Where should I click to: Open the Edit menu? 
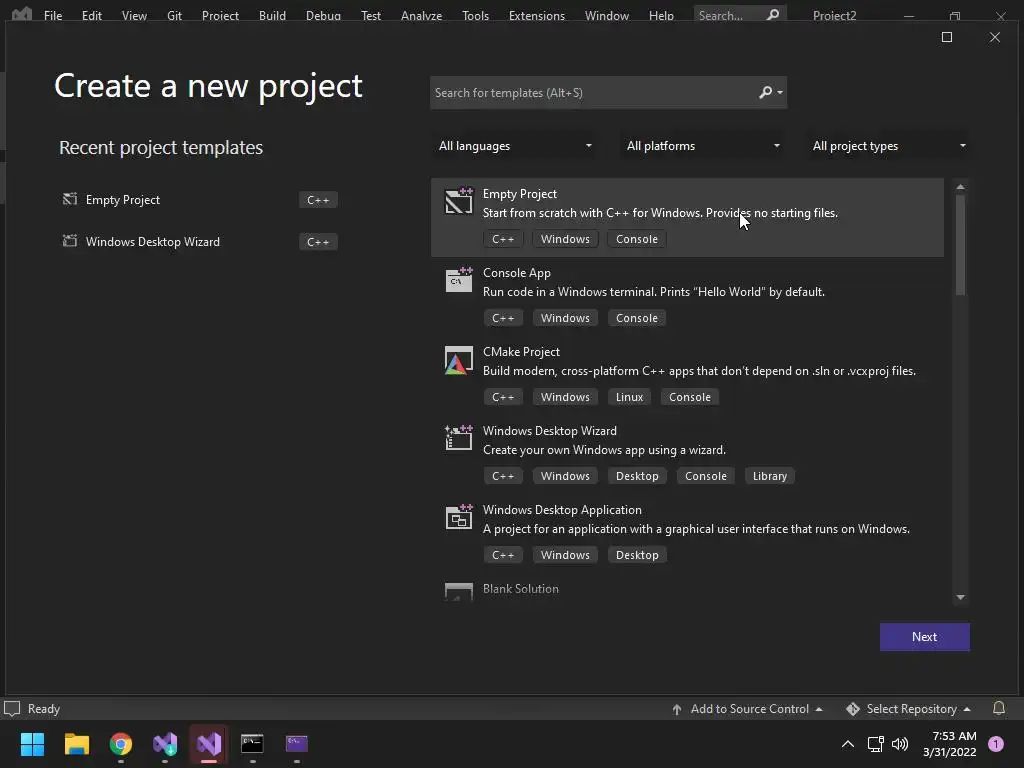click(91, 15)
